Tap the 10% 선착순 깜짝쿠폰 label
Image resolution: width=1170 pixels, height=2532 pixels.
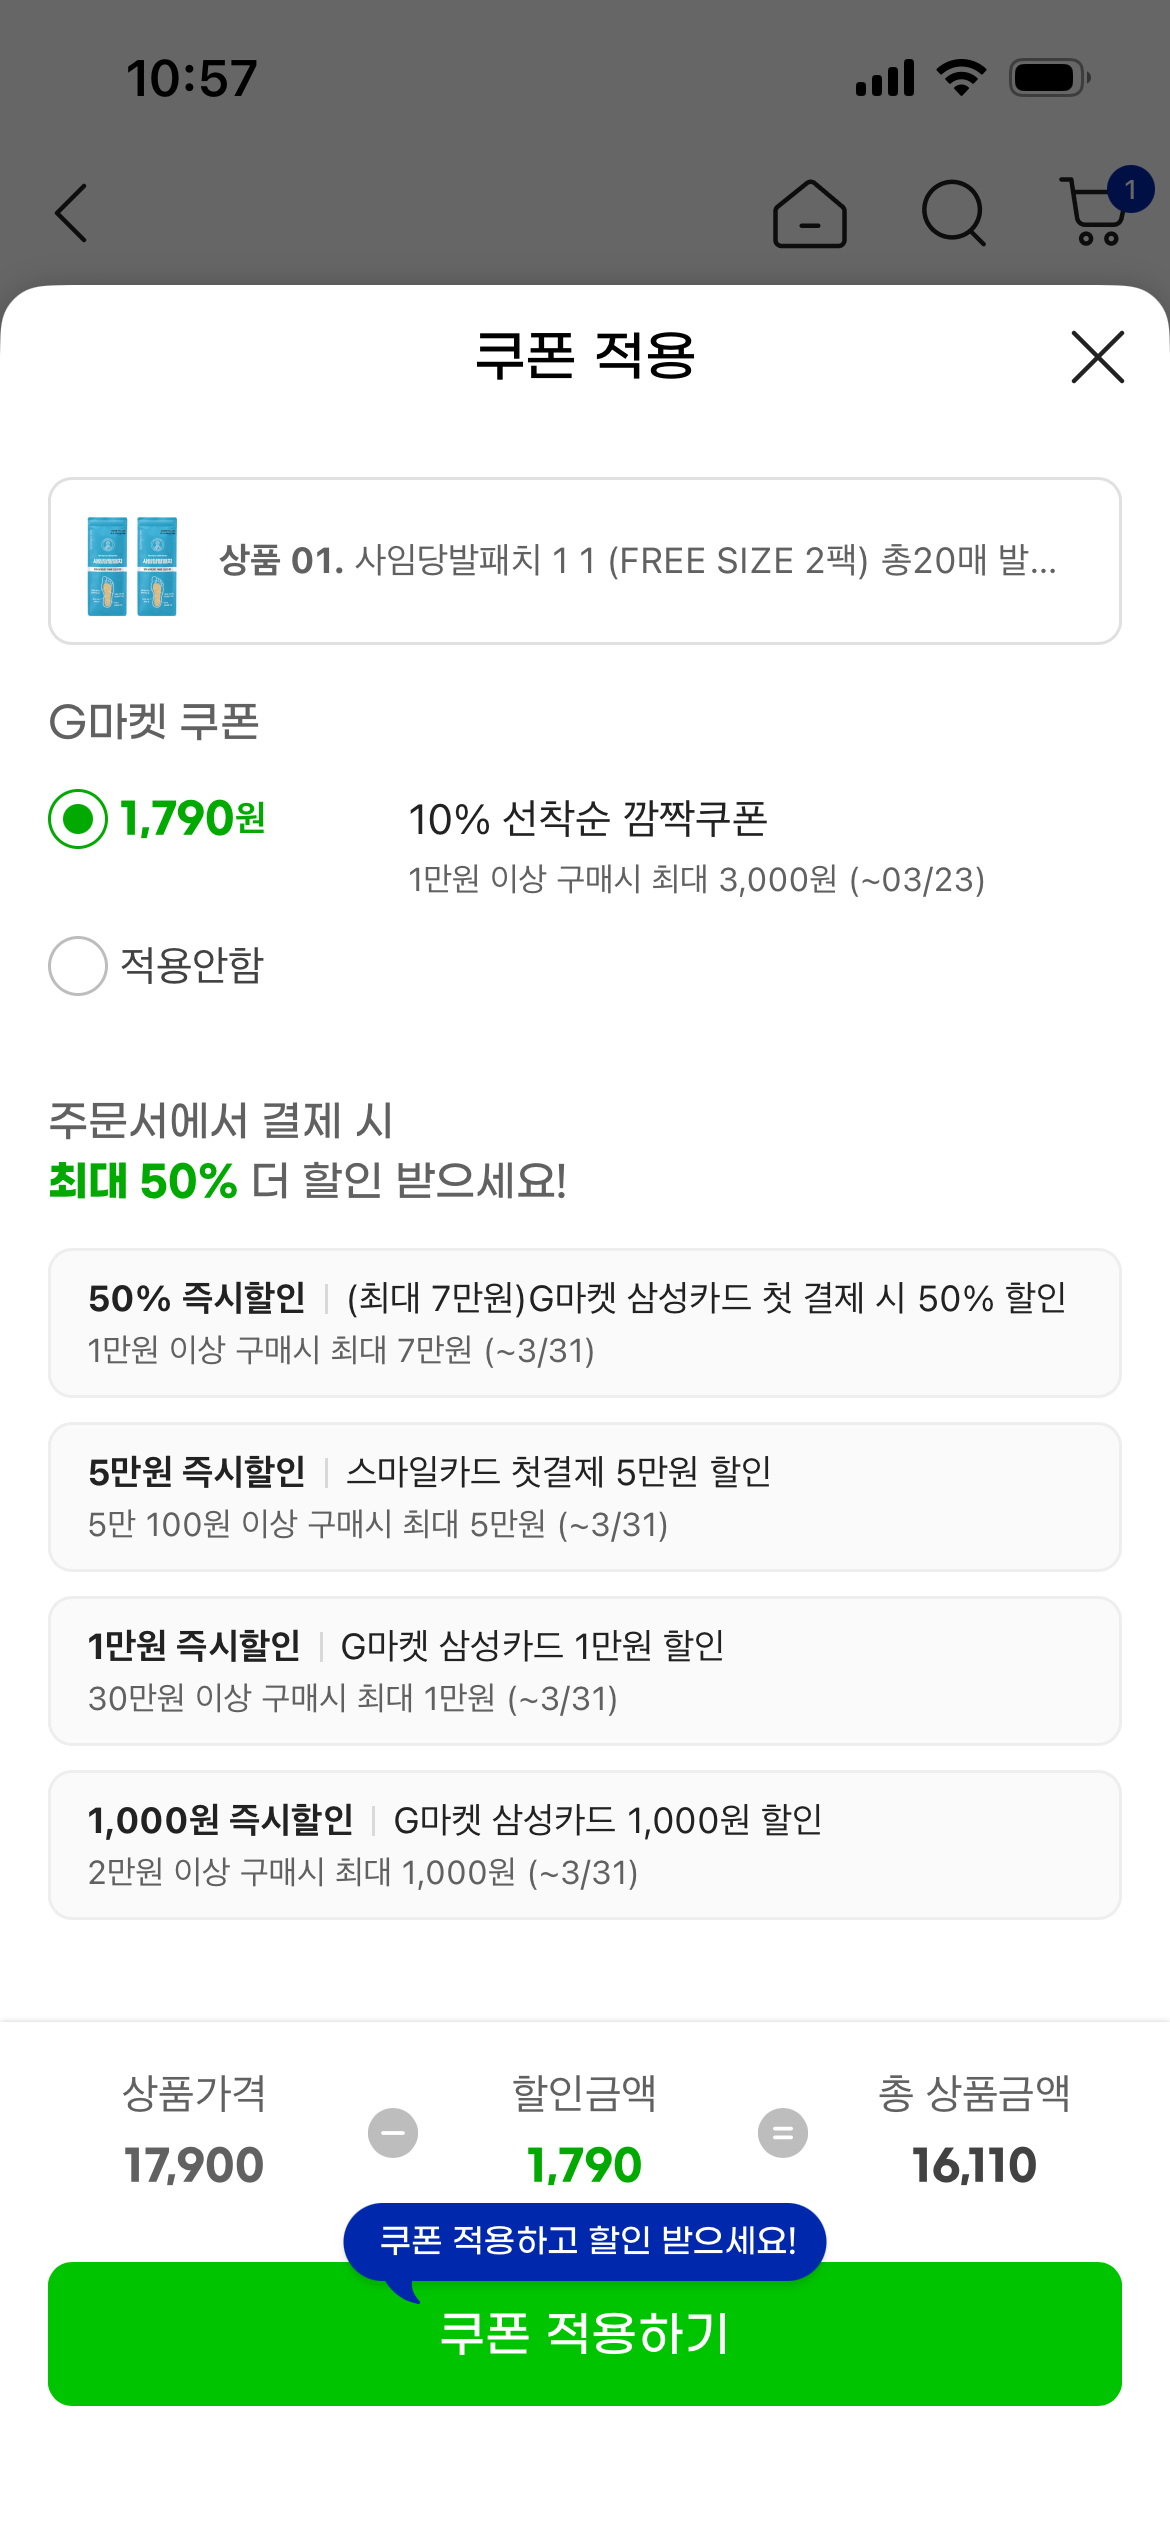click(588, 819)
